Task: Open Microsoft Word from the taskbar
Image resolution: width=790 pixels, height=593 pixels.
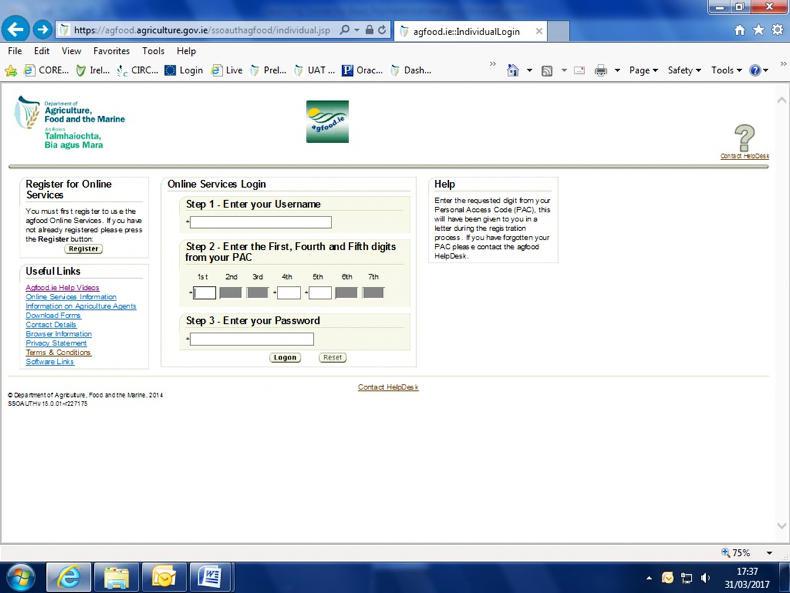Action: tap(210, 577)
